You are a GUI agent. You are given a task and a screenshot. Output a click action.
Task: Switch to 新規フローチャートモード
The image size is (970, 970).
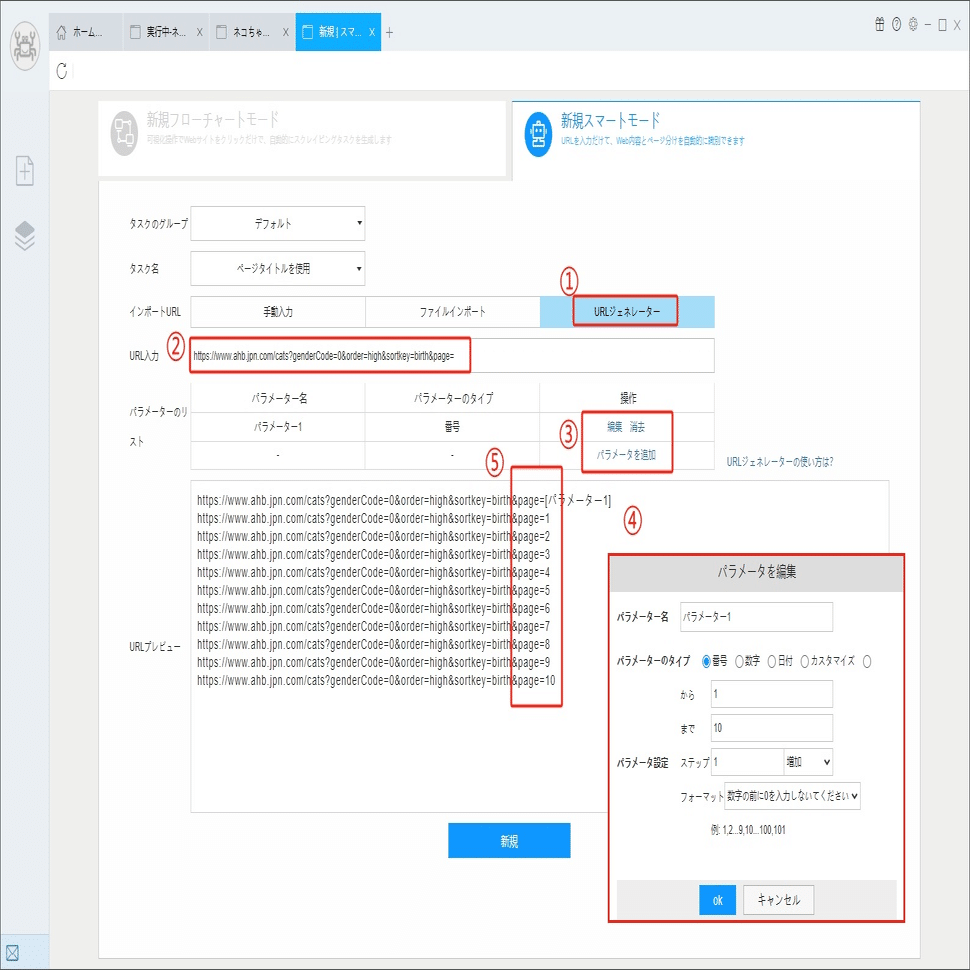click(x=302, y=139)
